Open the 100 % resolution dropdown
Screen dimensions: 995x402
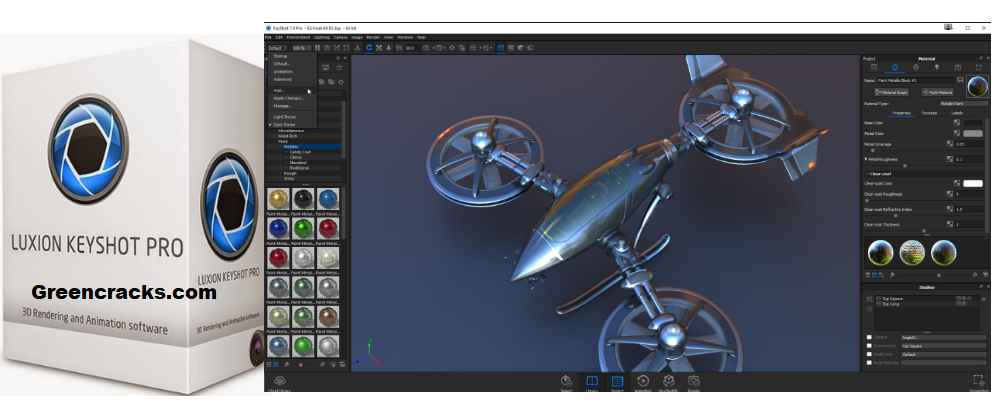(x=301, y=48)
